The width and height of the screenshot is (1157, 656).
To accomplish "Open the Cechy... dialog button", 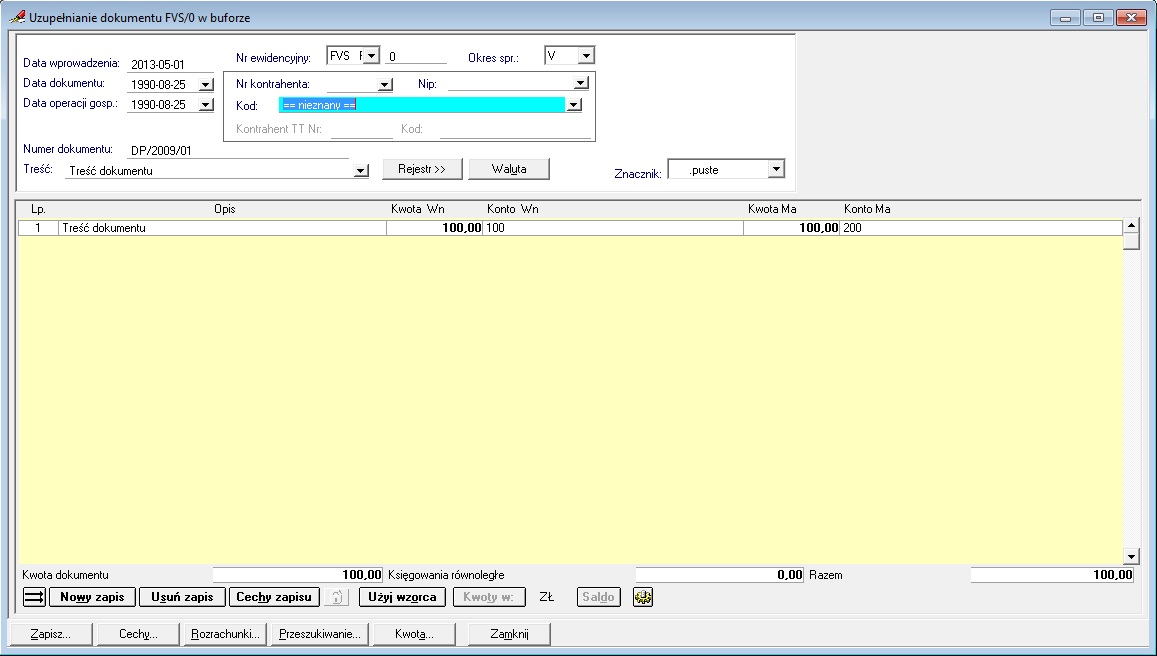I will 138,634.
